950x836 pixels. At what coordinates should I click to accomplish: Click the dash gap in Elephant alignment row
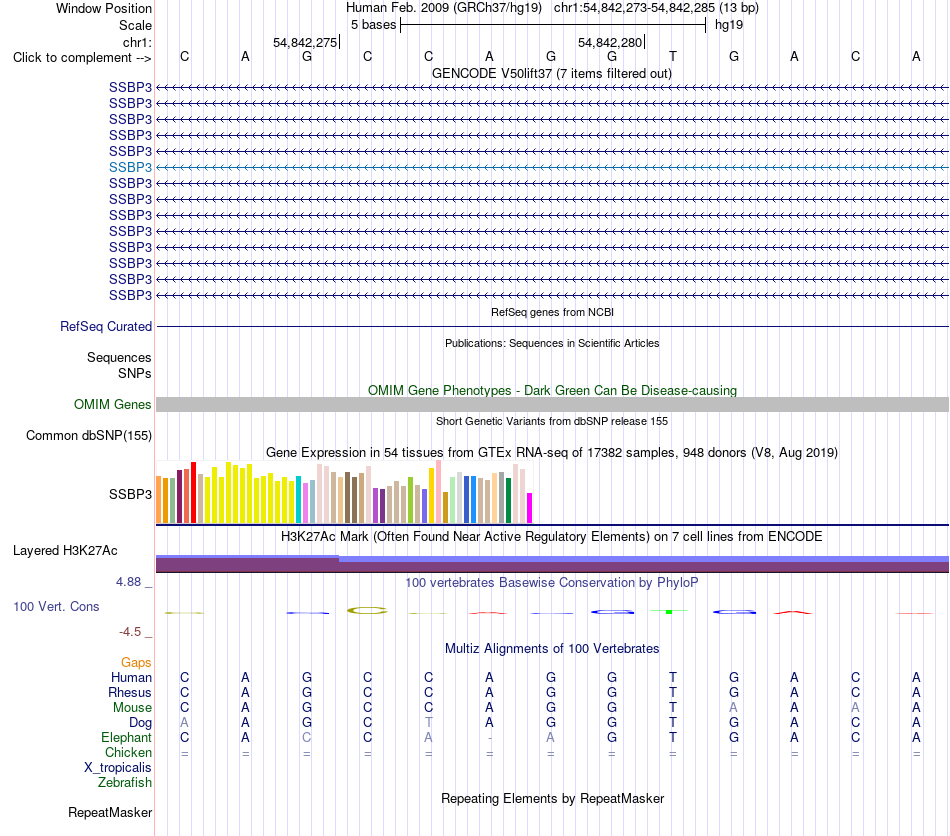pyautogui.click(x=490, y=738)
